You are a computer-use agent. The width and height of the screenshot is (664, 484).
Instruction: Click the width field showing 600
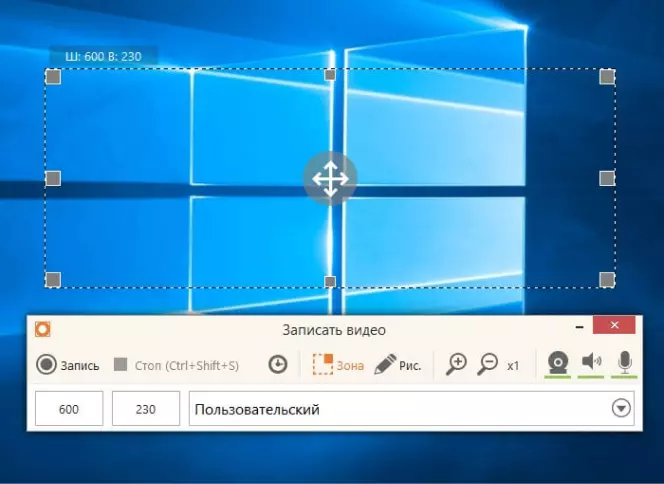(x=69, y=409)
